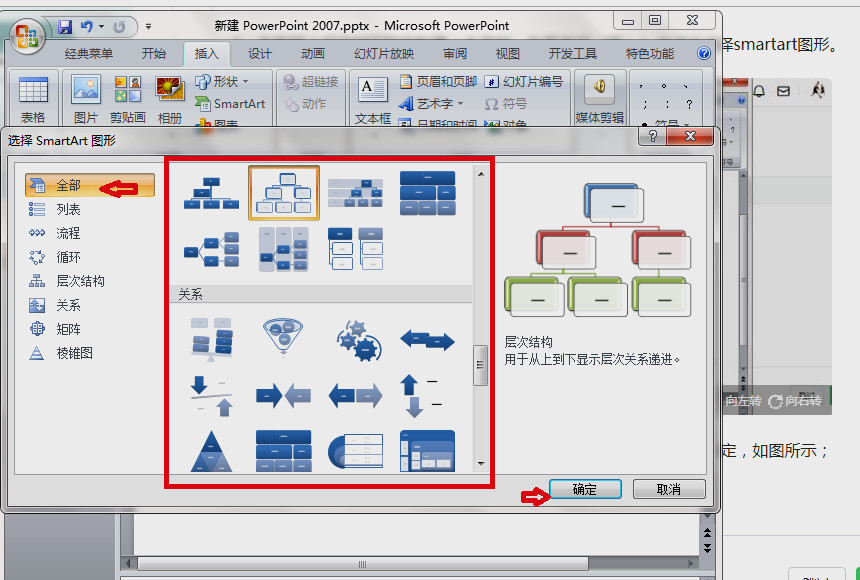
Task: Undo the last action
Action: [87, 26]
